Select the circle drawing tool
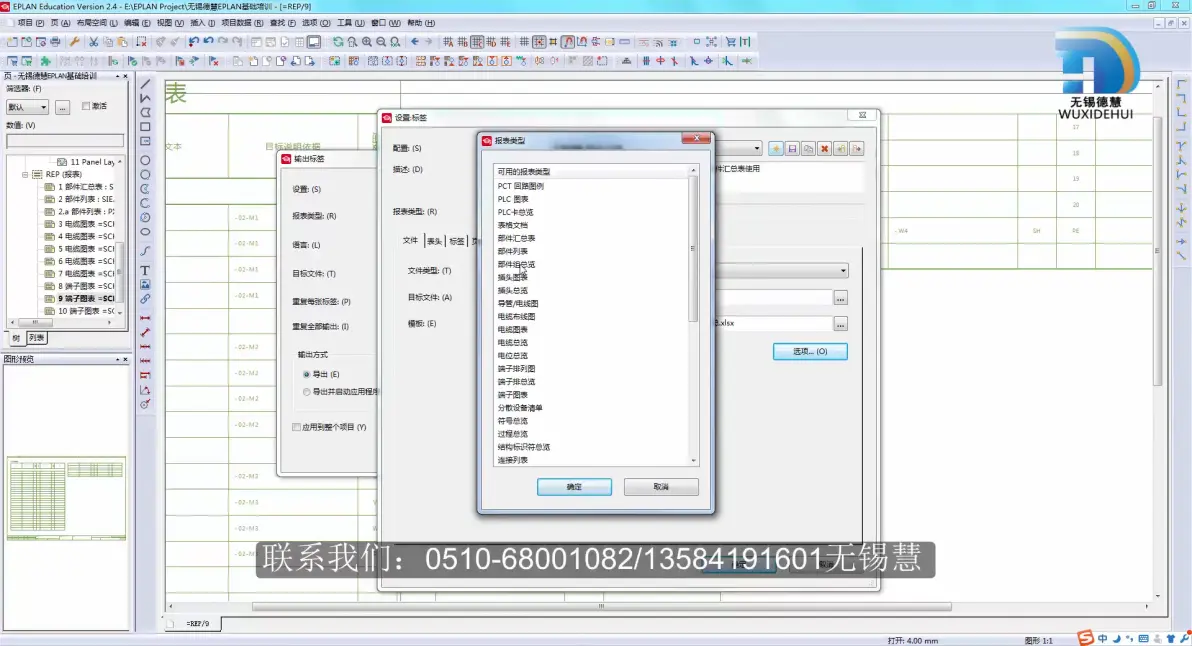 click(145, 160)
